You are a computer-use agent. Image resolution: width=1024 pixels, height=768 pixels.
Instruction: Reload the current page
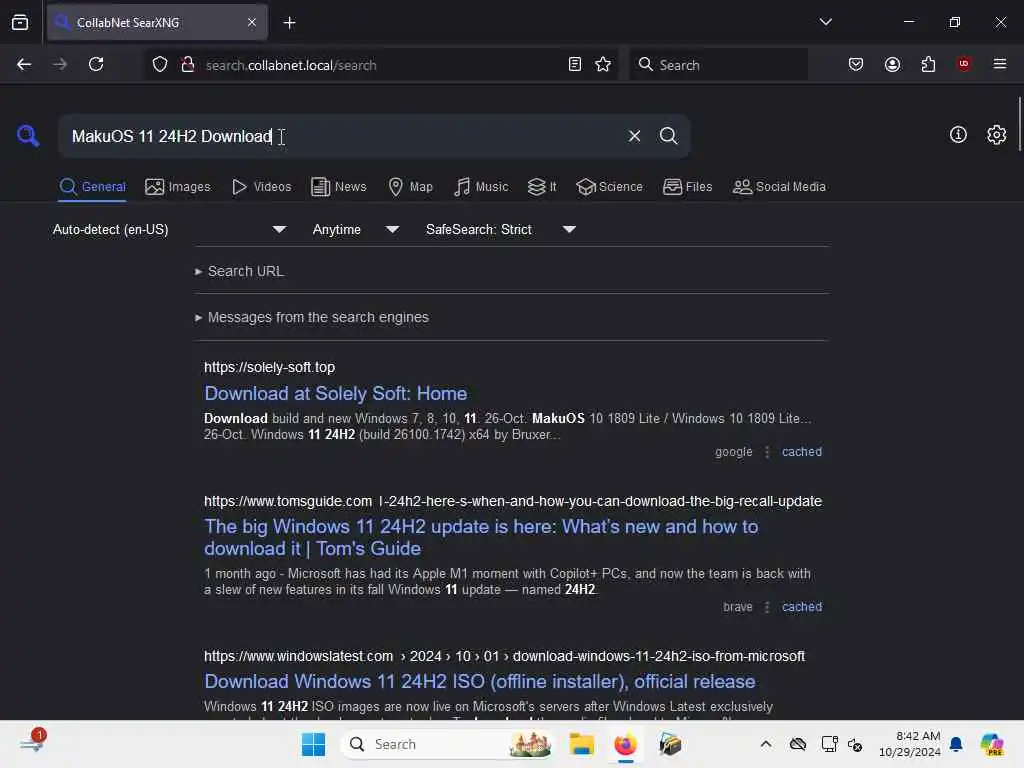(96, 64)
